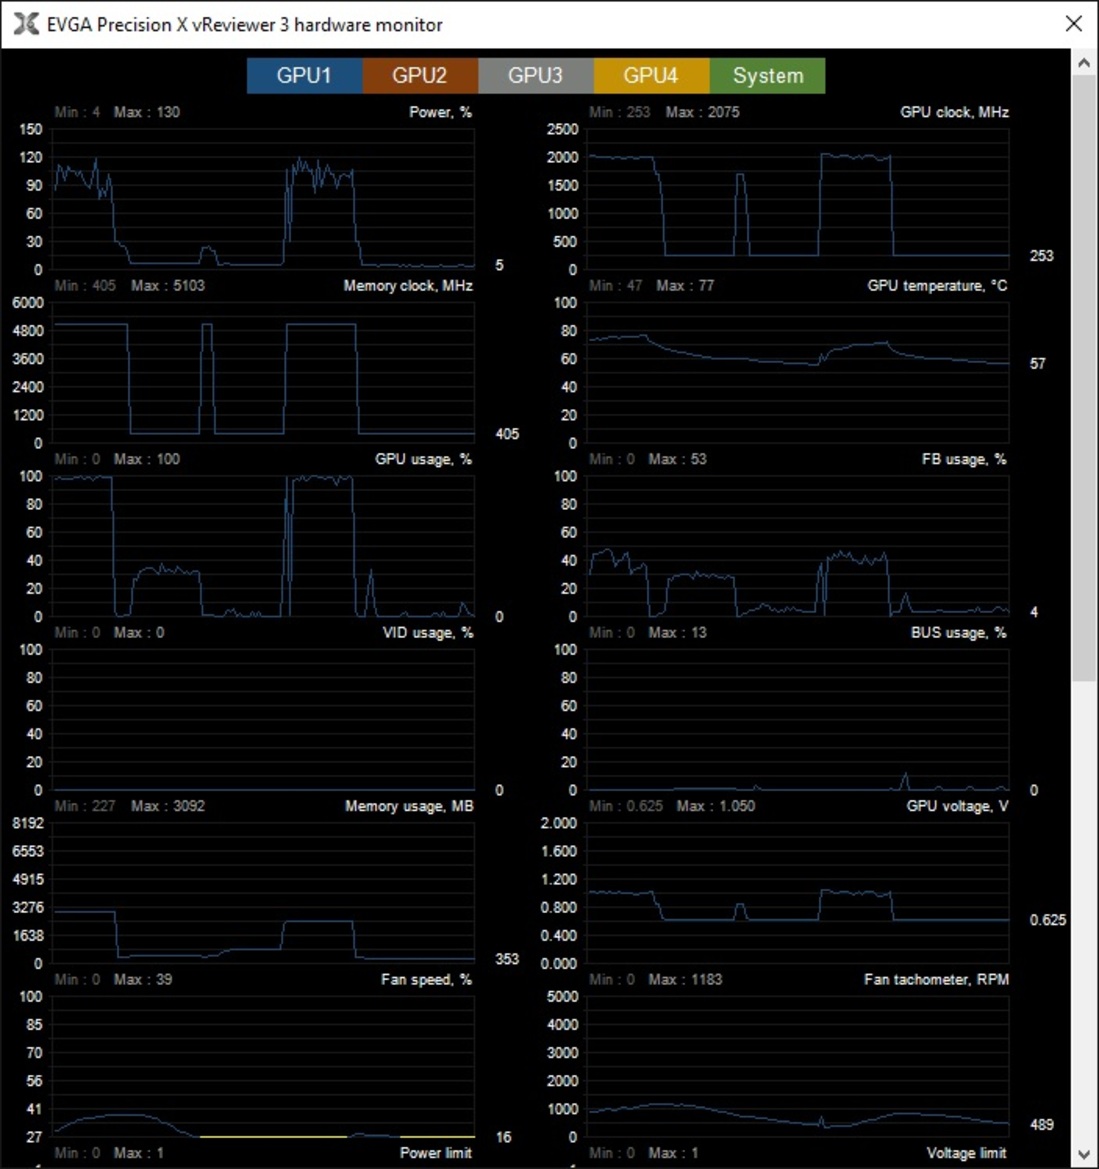Click the scrollbar up arrow
The width and height of the screenshot is (1099, 1169).
(x=1084, y=63)
